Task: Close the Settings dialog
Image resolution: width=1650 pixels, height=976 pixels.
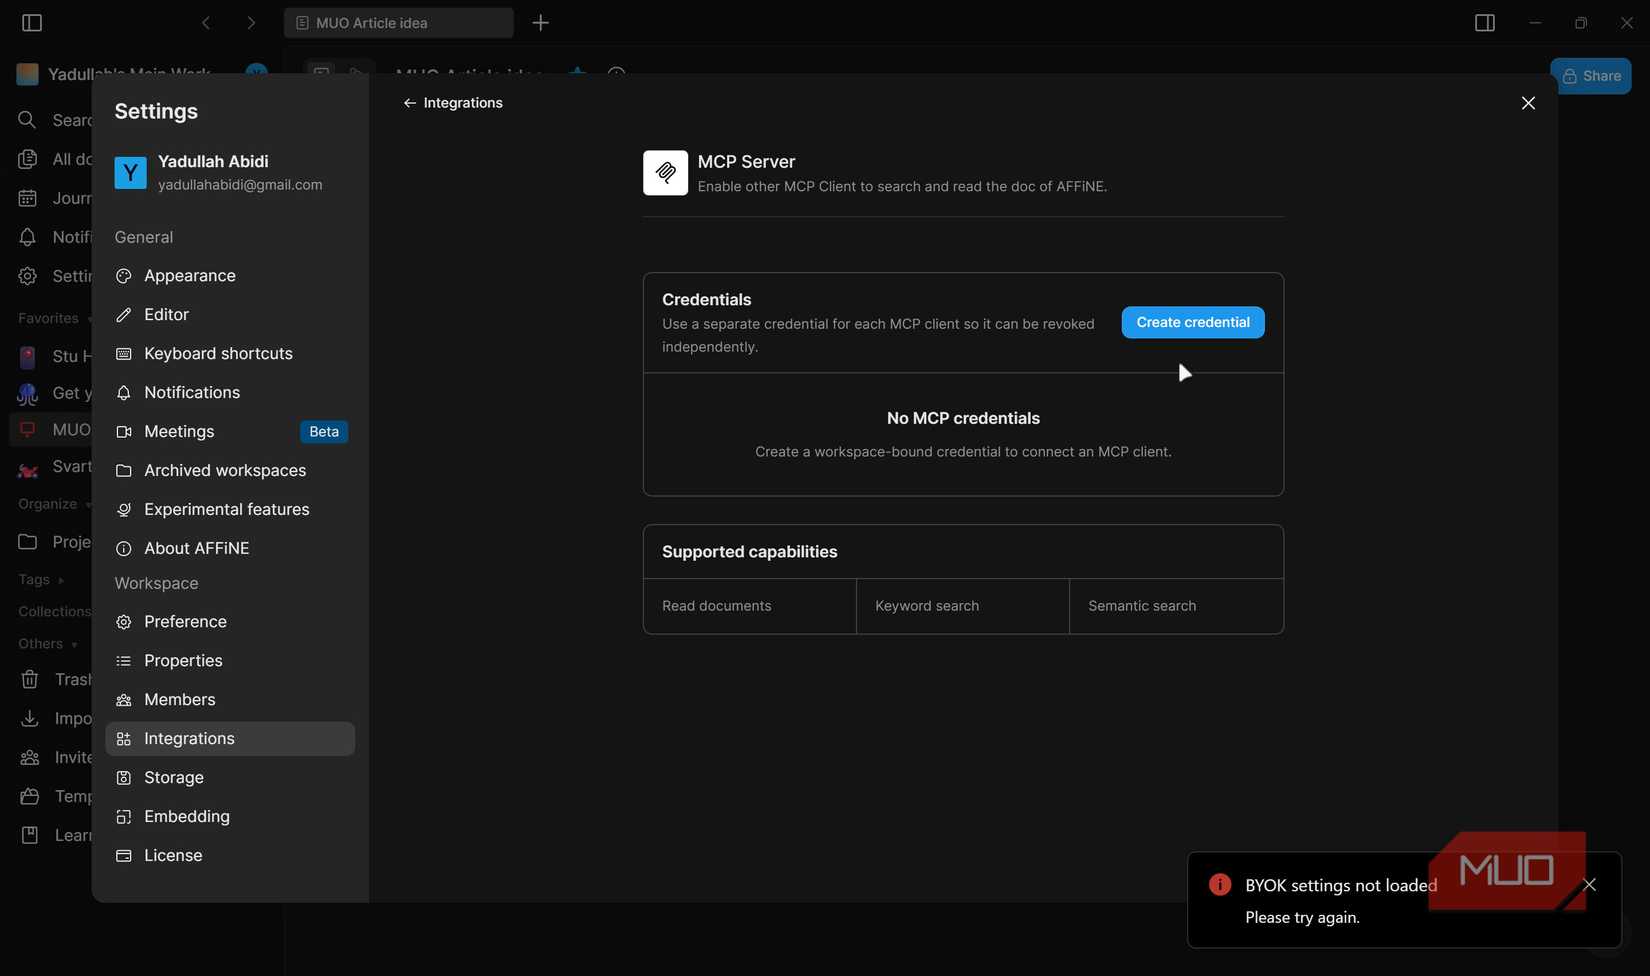Action: coord(1527,103)
